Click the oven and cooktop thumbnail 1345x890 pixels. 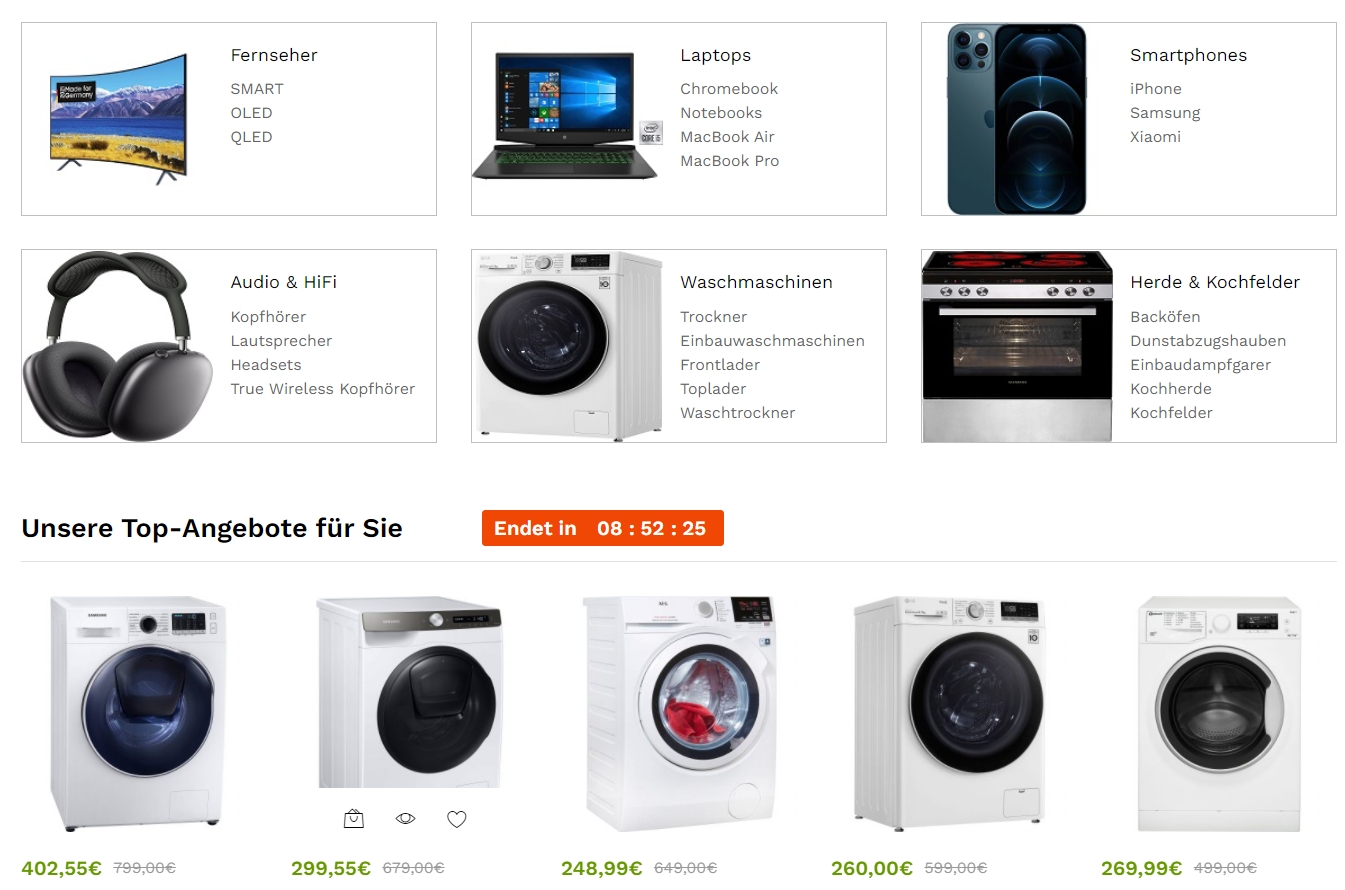1017,346
